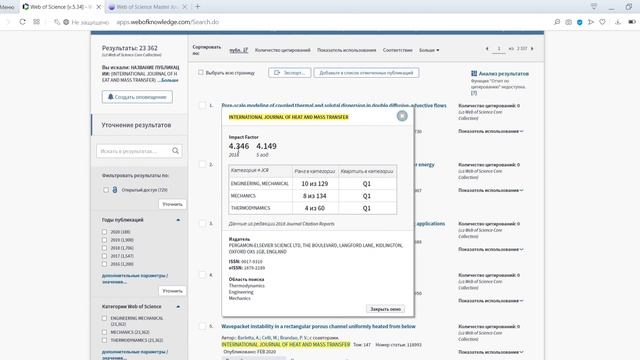The image size is (640, 360).
Task: Go to previous results page arrow
Action: [x=487, y=49]
